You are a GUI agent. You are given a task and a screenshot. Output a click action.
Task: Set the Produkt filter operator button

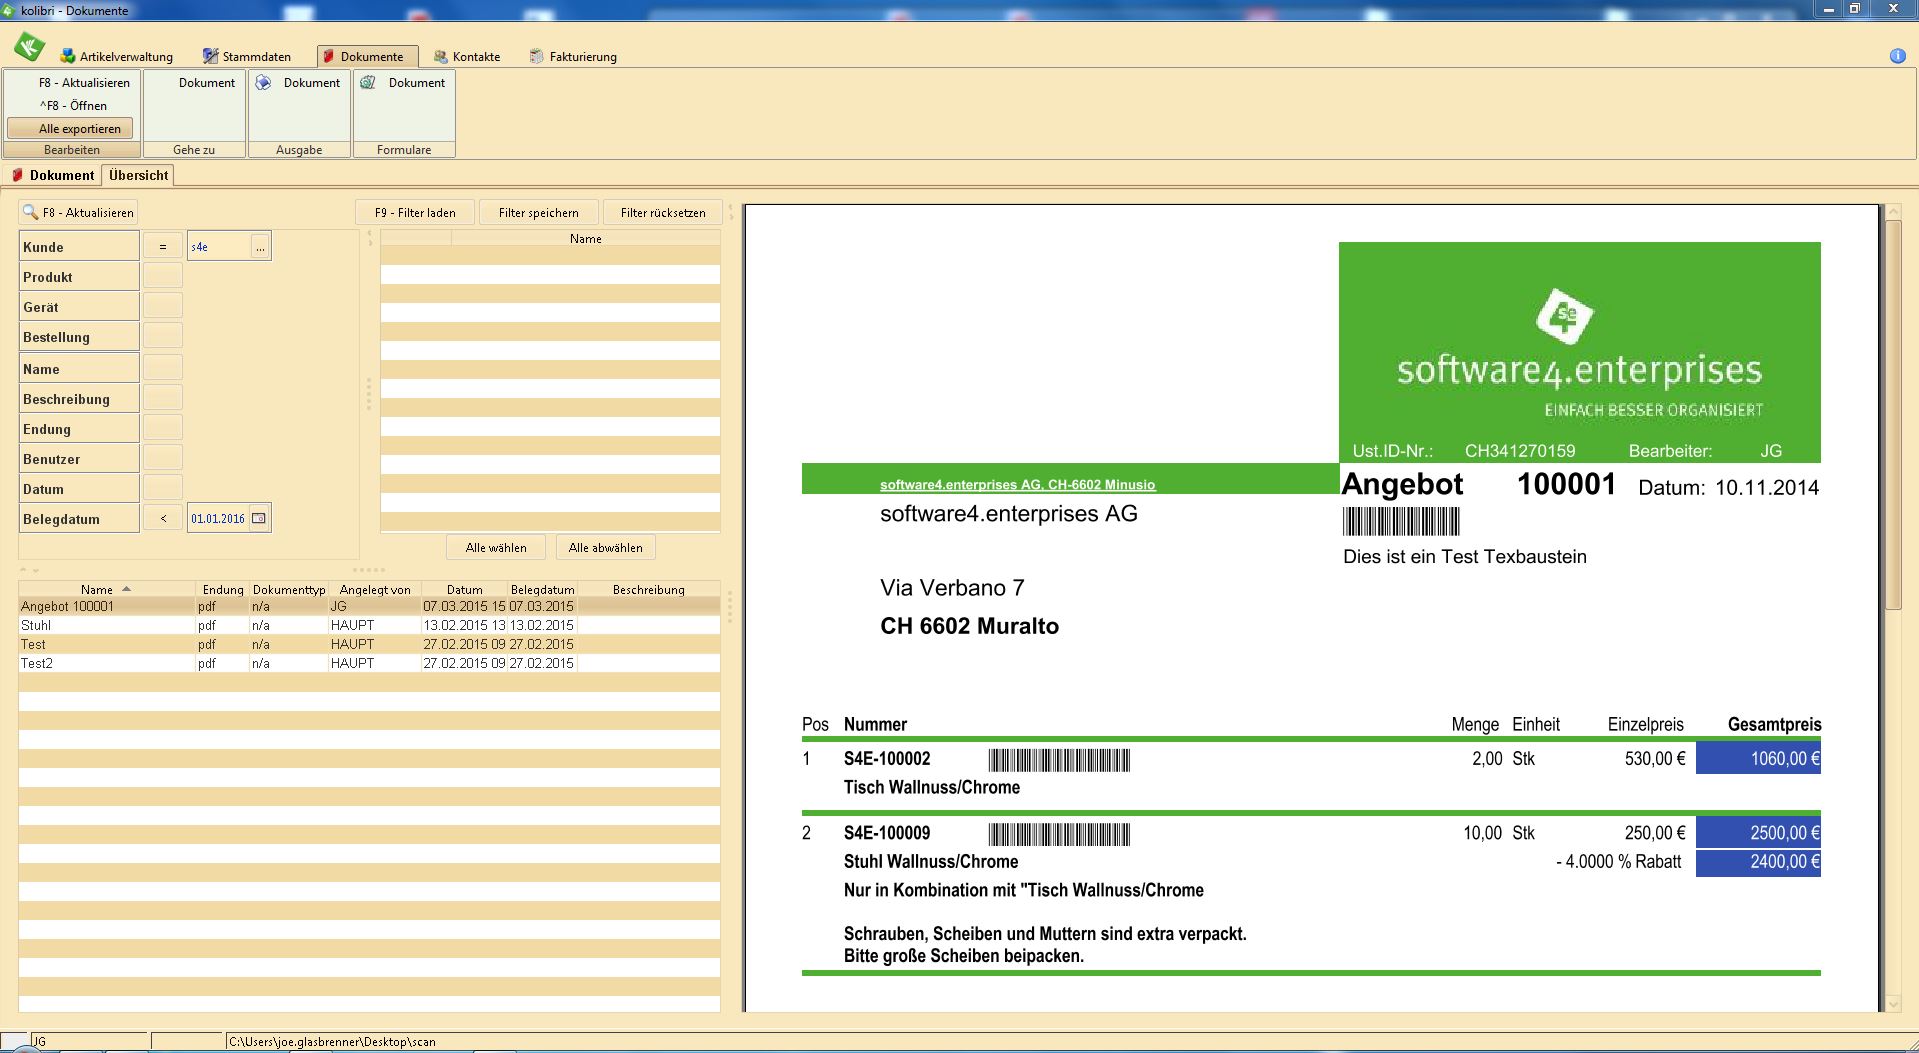tap(163, 276)
